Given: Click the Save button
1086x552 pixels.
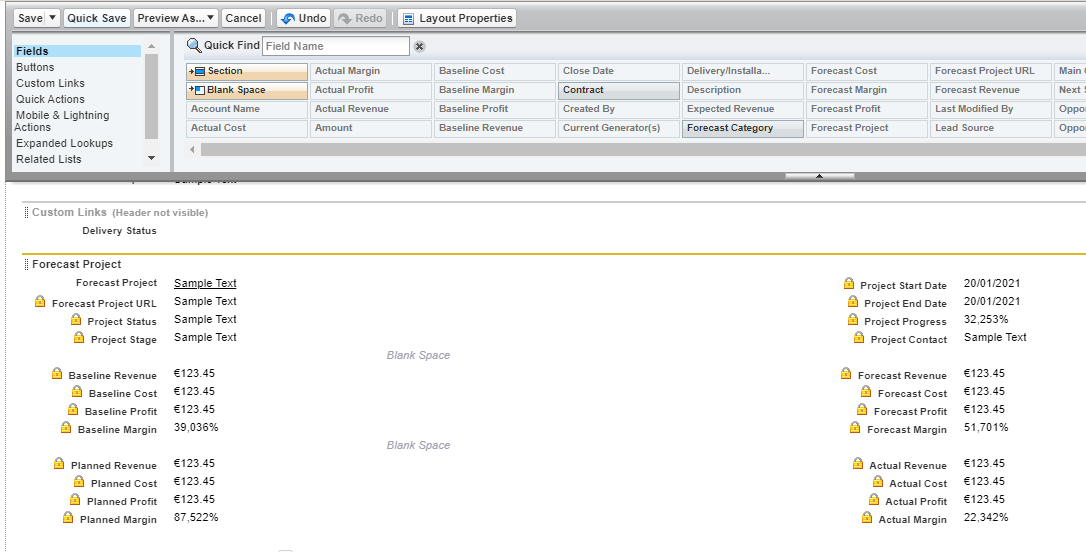Looking at the screenshot, I should pyautogui.click(x=30, y=18).
